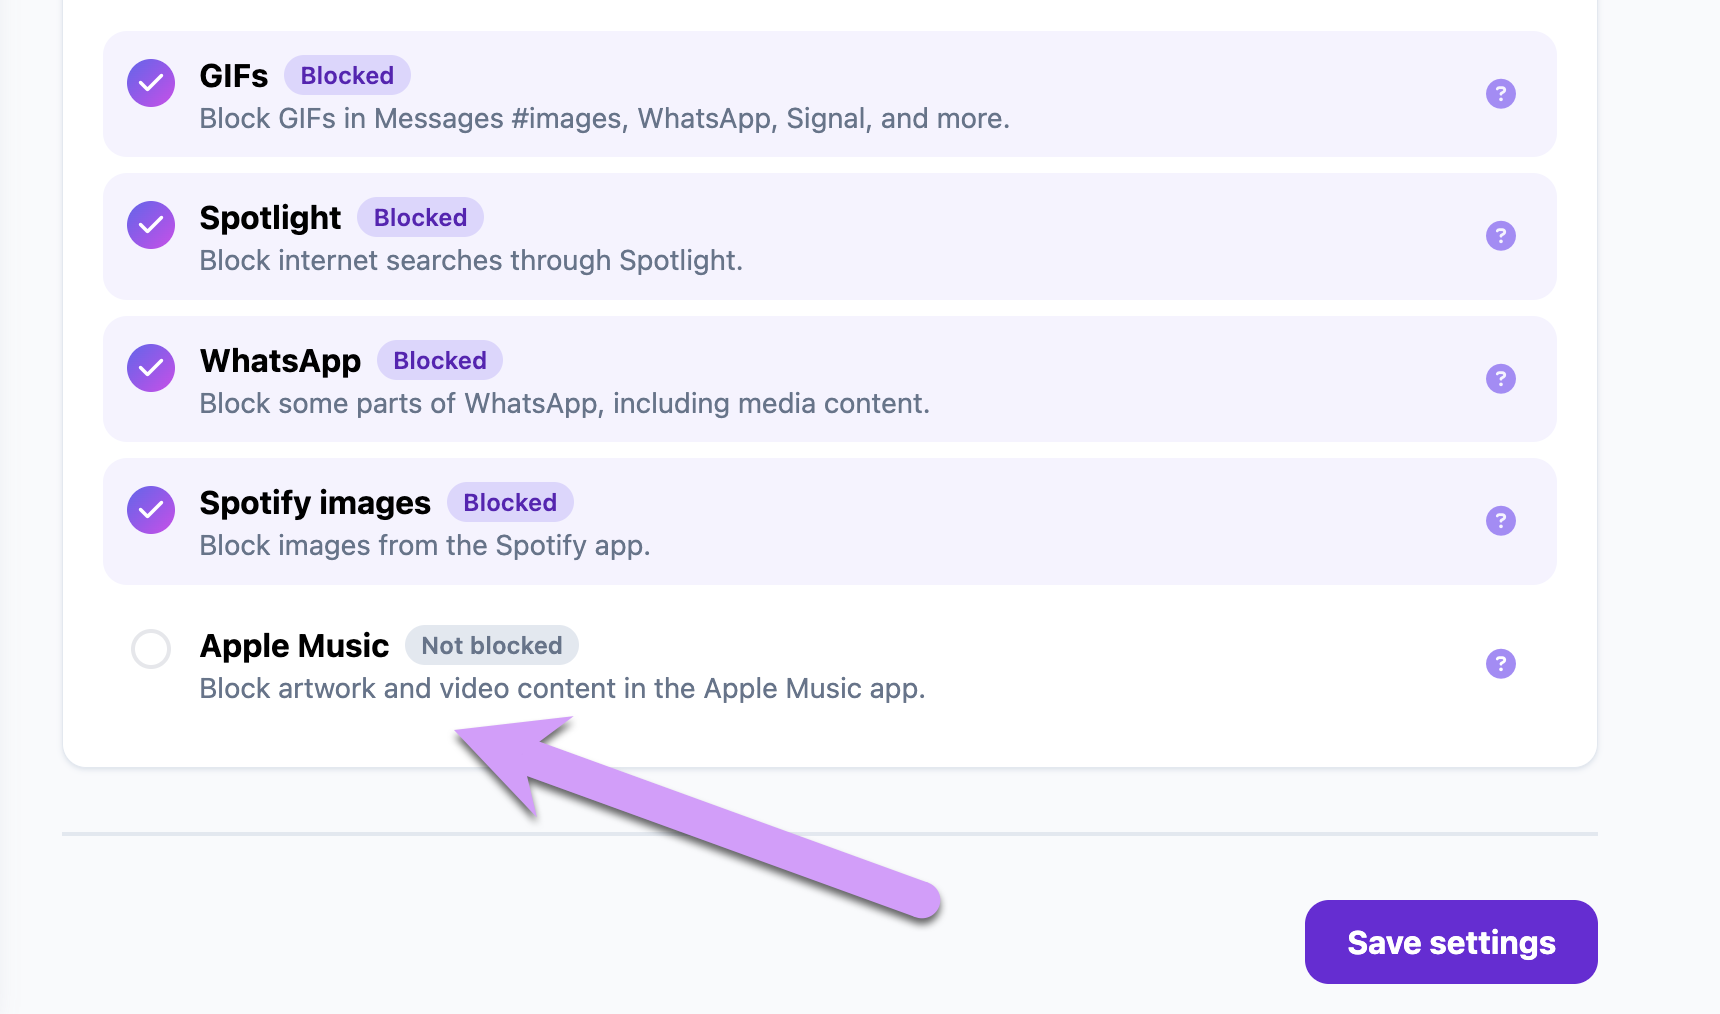This screenshot has width=1720, height=1014.
Task: Enable Apple Music blocking circle
Action: (151, 649)
